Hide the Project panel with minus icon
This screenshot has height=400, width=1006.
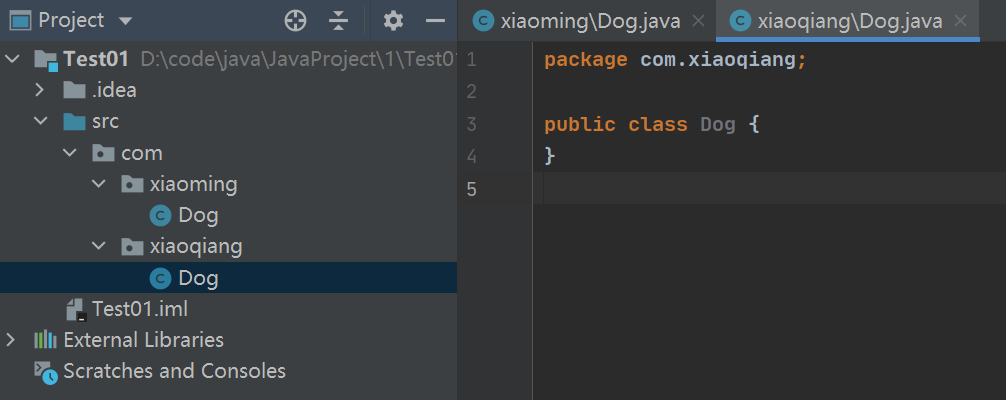[x=434, y=20]
